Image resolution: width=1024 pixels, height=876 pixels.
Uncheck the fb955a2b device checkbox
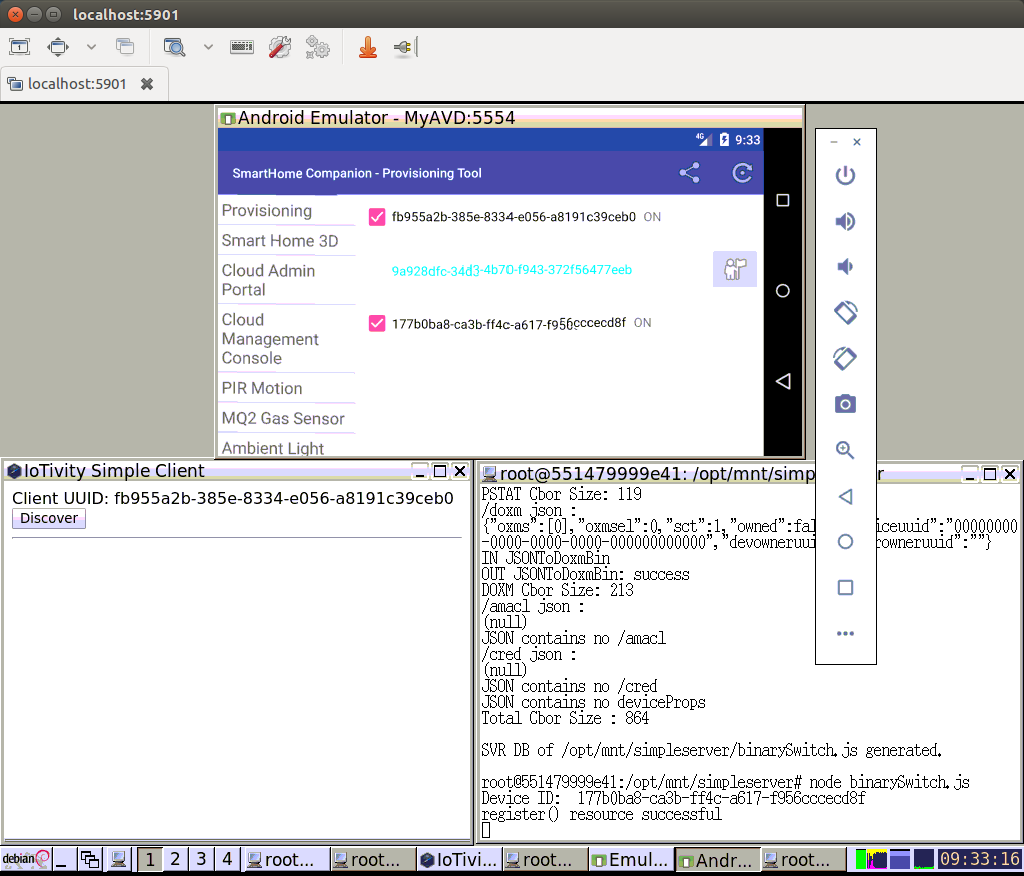[377, 217]
